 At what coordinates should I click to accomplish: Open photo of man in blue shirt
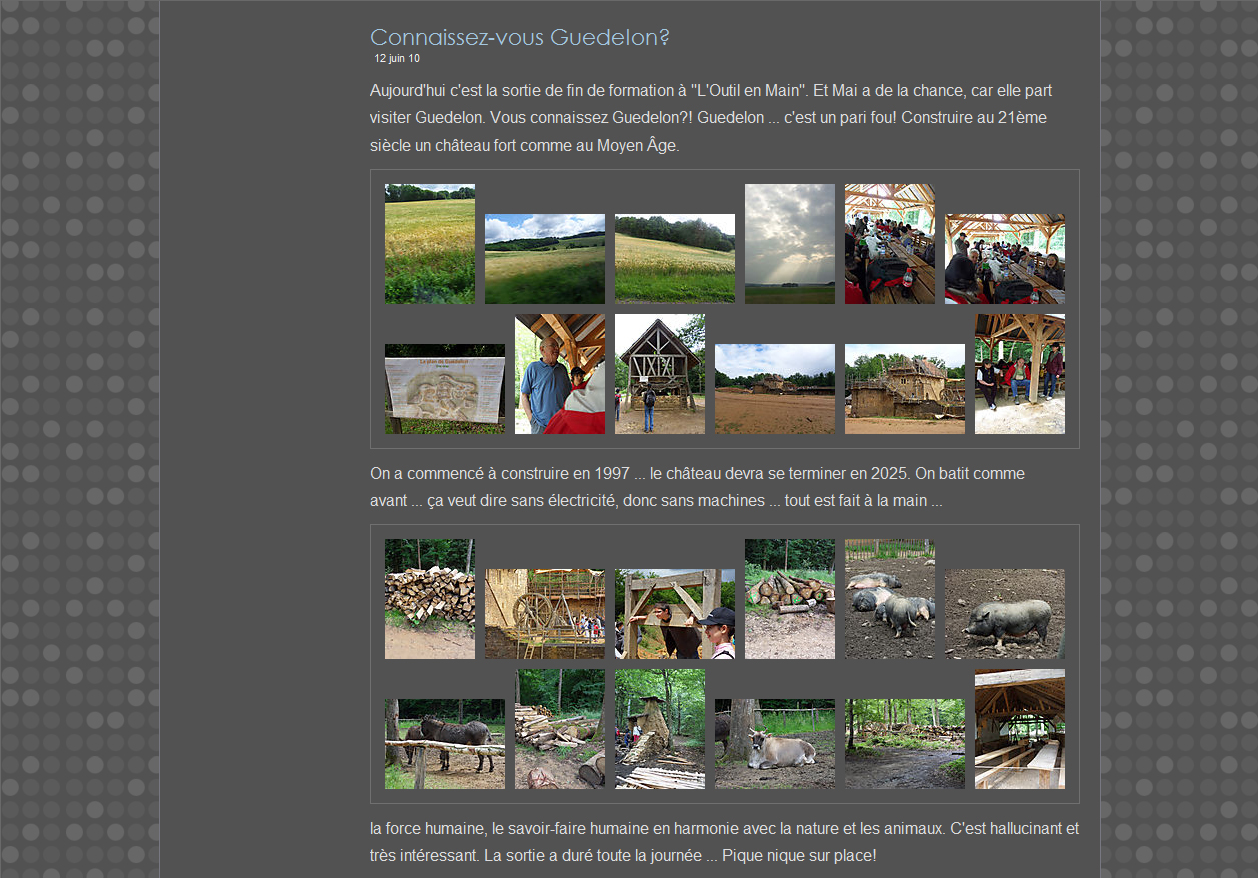(559, 373)
